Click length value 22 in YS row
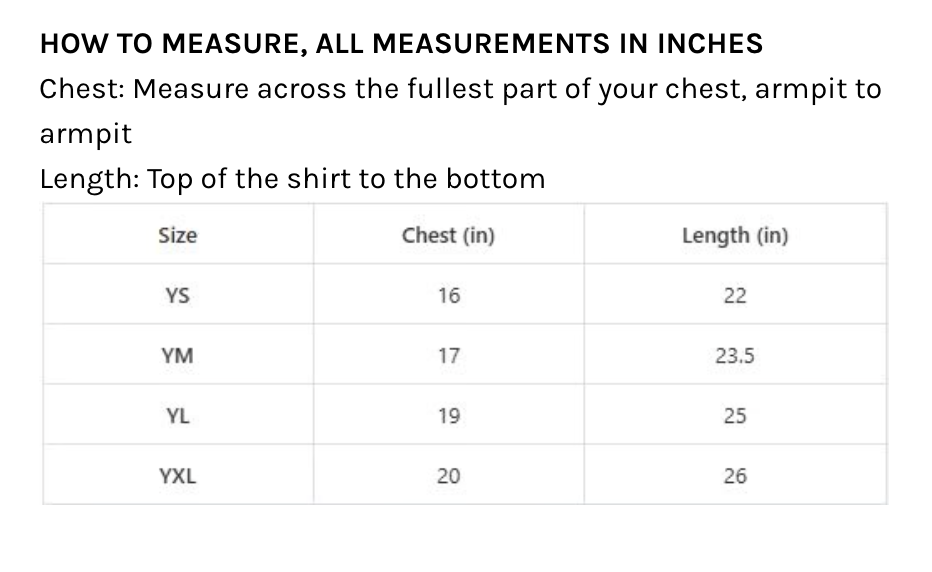 [x=735, y=296]
